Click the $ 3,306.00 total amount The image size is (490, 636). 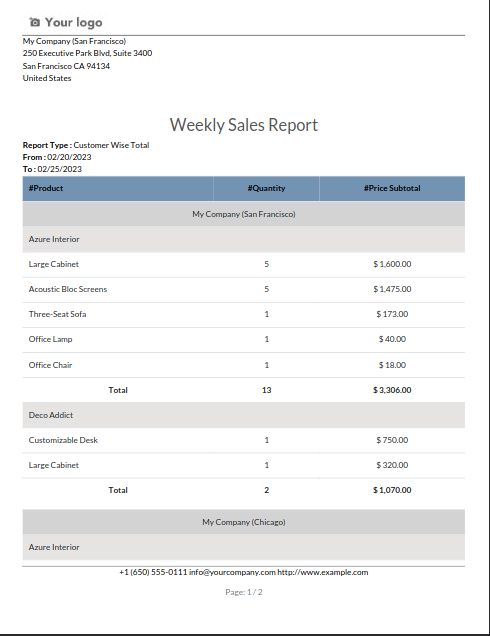pos(392,390)
